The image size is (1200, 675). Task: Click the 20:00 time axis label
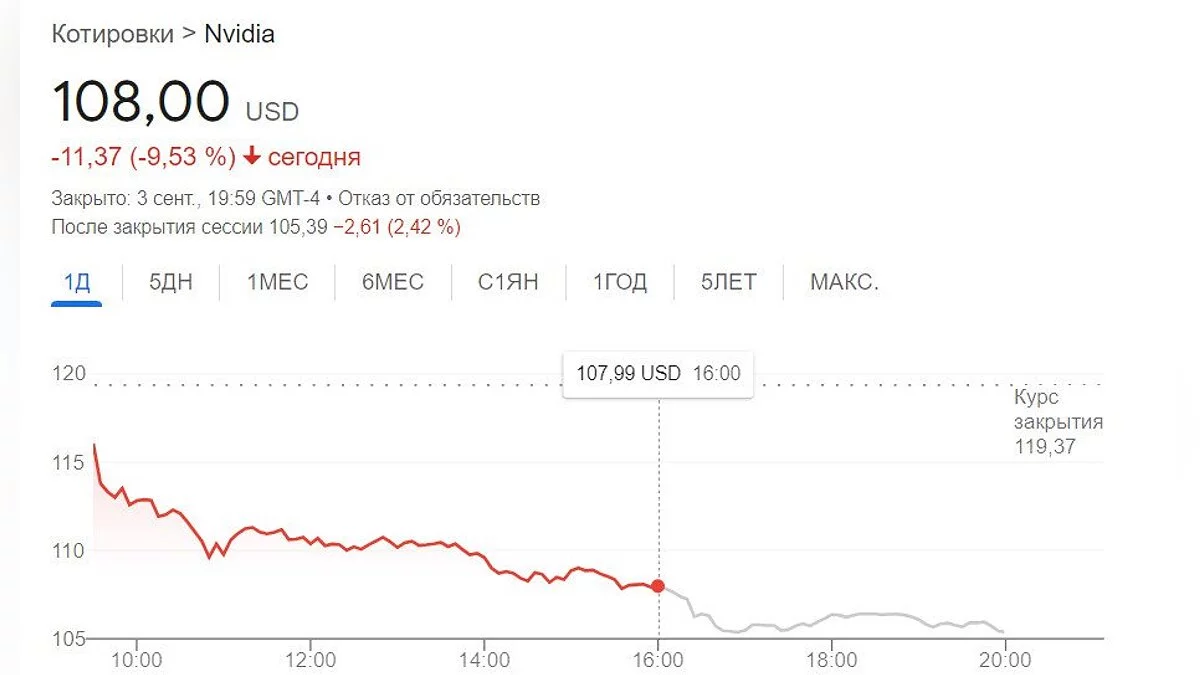[x=1004, y=660]
